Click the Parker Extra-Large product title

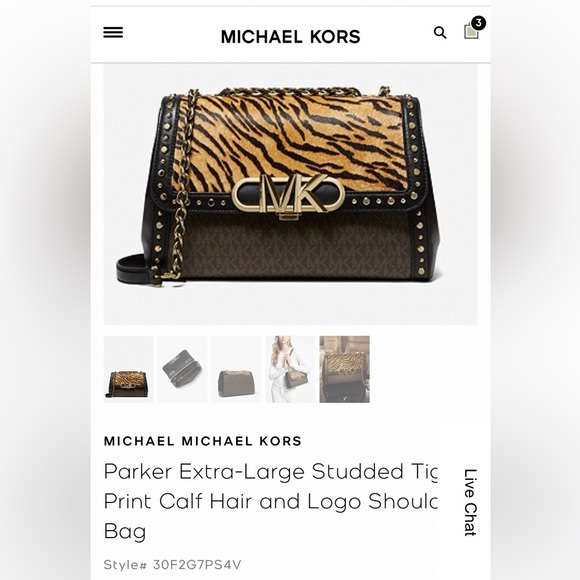(270, 501)
